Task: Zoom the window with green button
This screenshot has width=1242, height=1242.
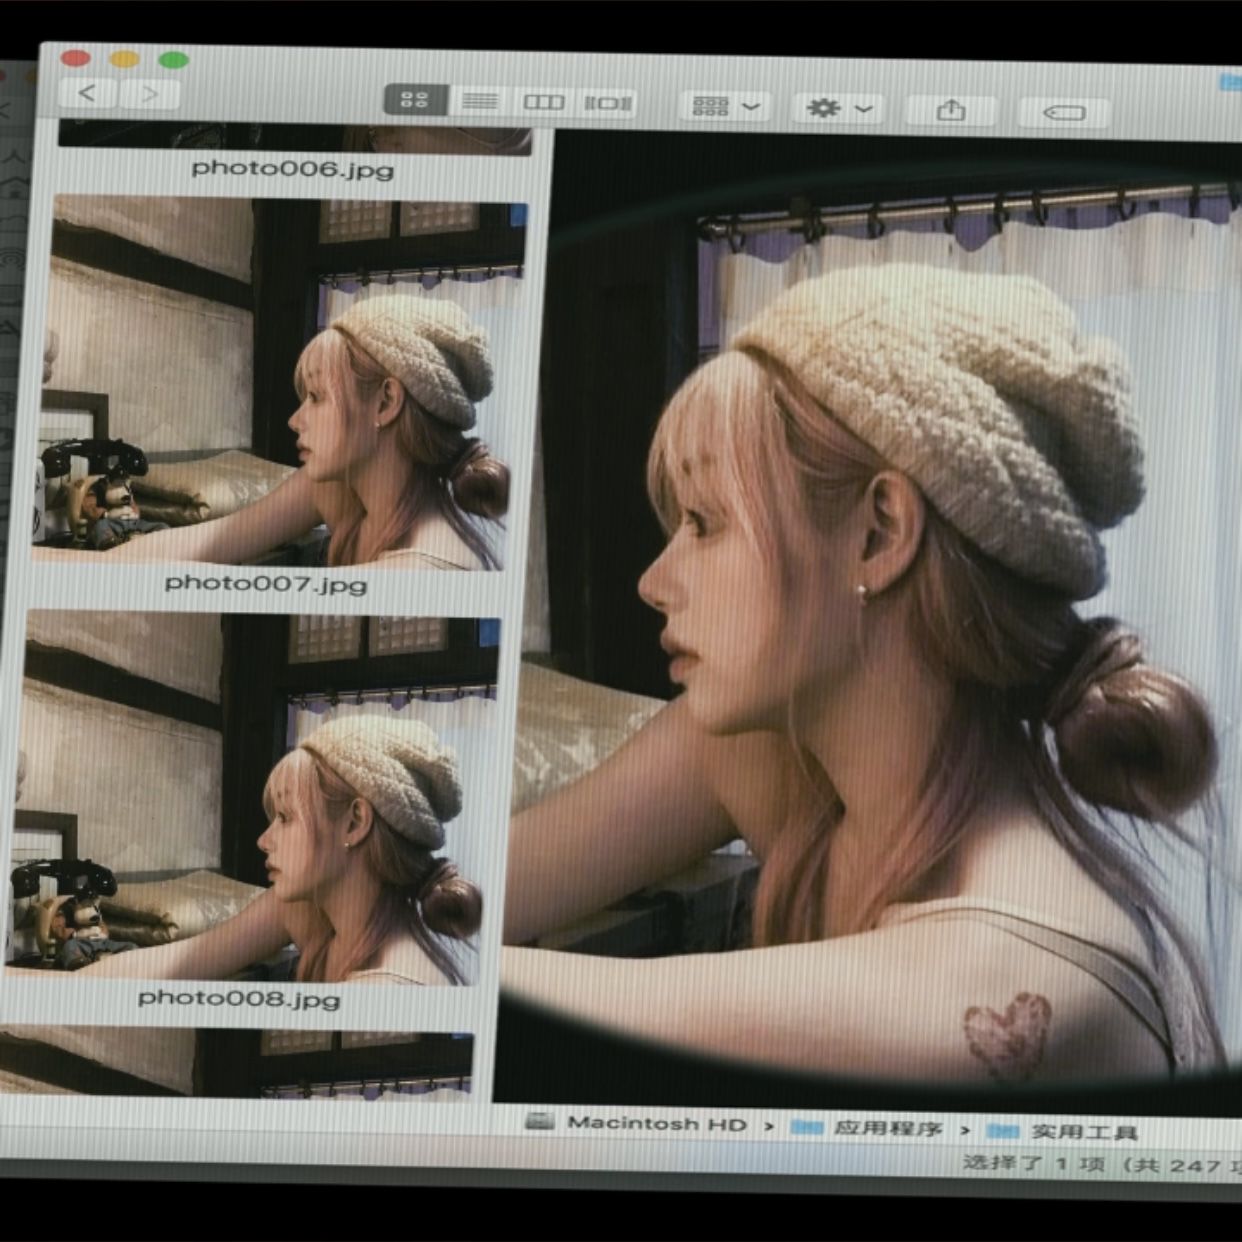Action: [x=174, y=60]
